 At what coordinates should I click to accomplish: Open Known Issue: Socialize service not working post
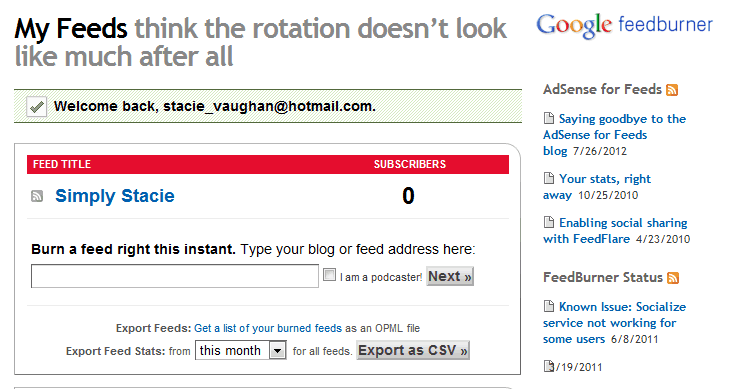point(615,323)
